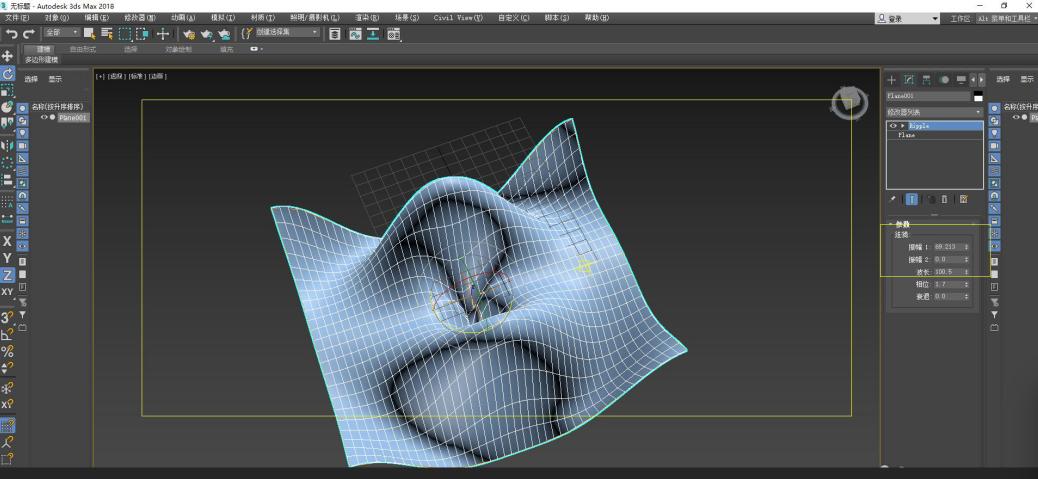Open the Select by Name dialog
This screenshot has width=1038, height=479.
[107, 34]
